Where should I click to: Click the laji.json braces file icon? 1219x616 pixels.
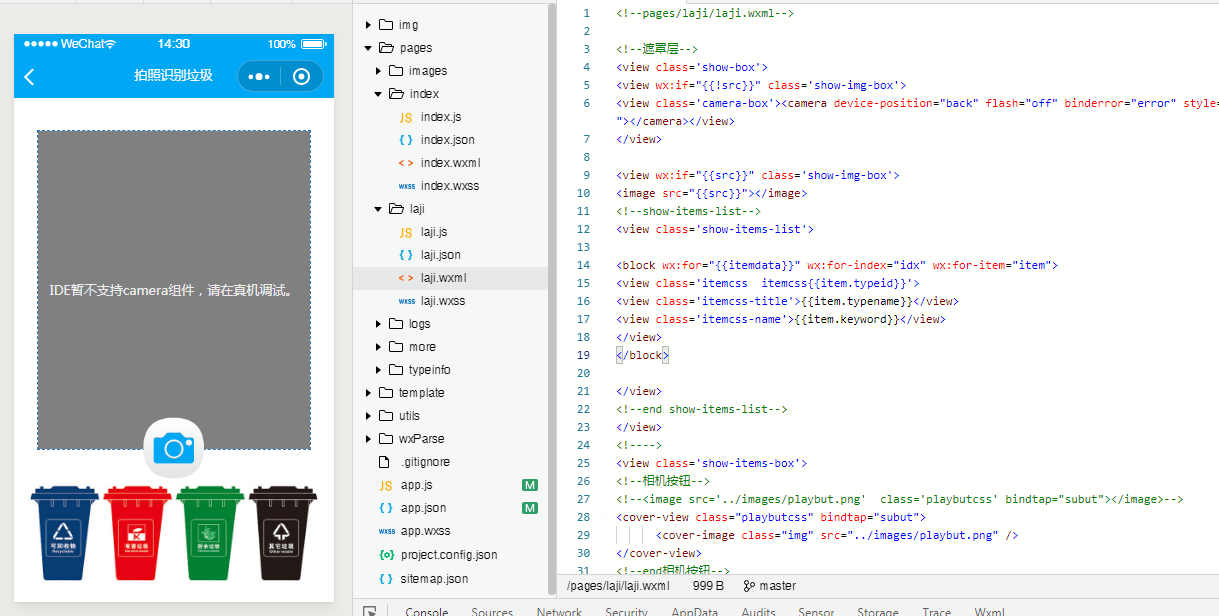coord(406,255)
